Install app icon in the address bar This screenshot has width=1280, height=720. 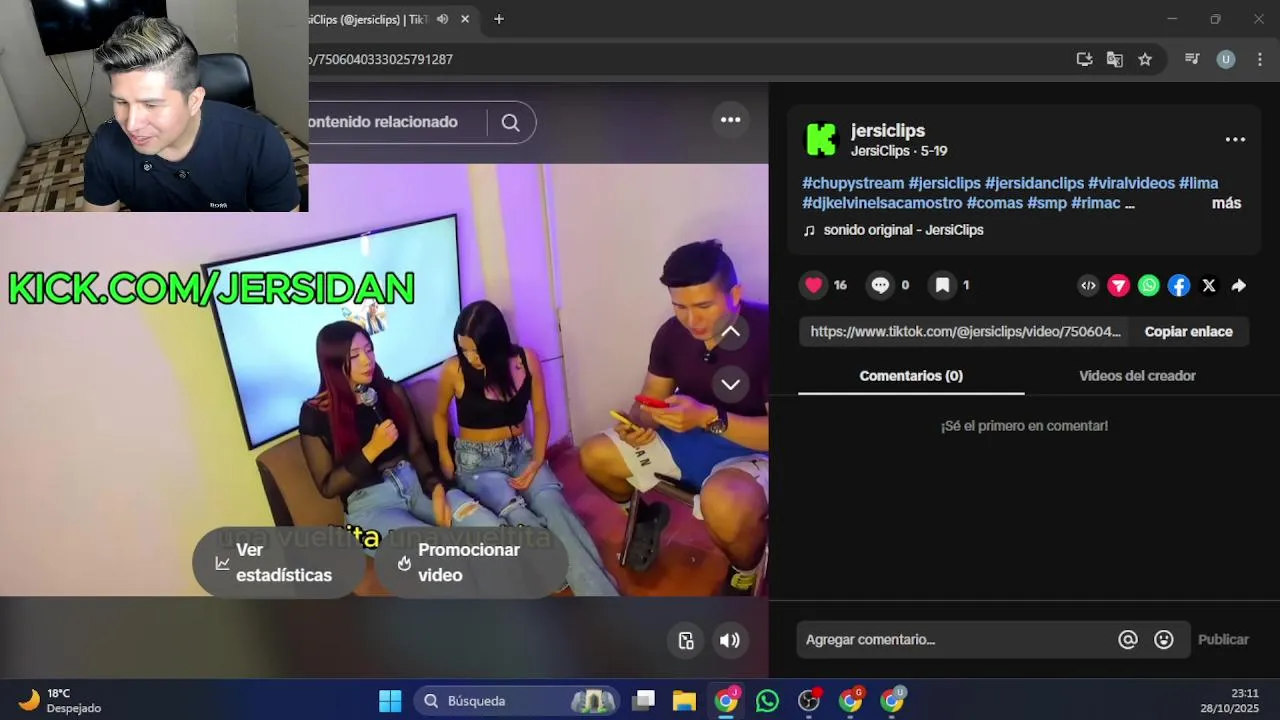tap(1084, 59)
